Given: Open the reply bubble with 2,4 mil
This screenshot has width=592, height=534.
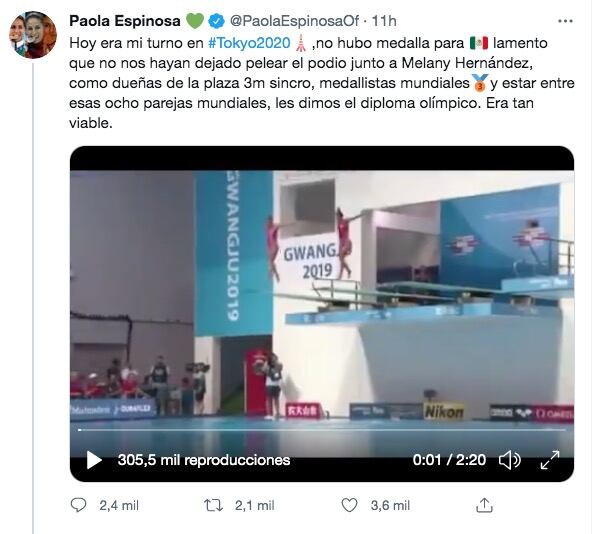Looking at the screenshot, I should 79,505.
